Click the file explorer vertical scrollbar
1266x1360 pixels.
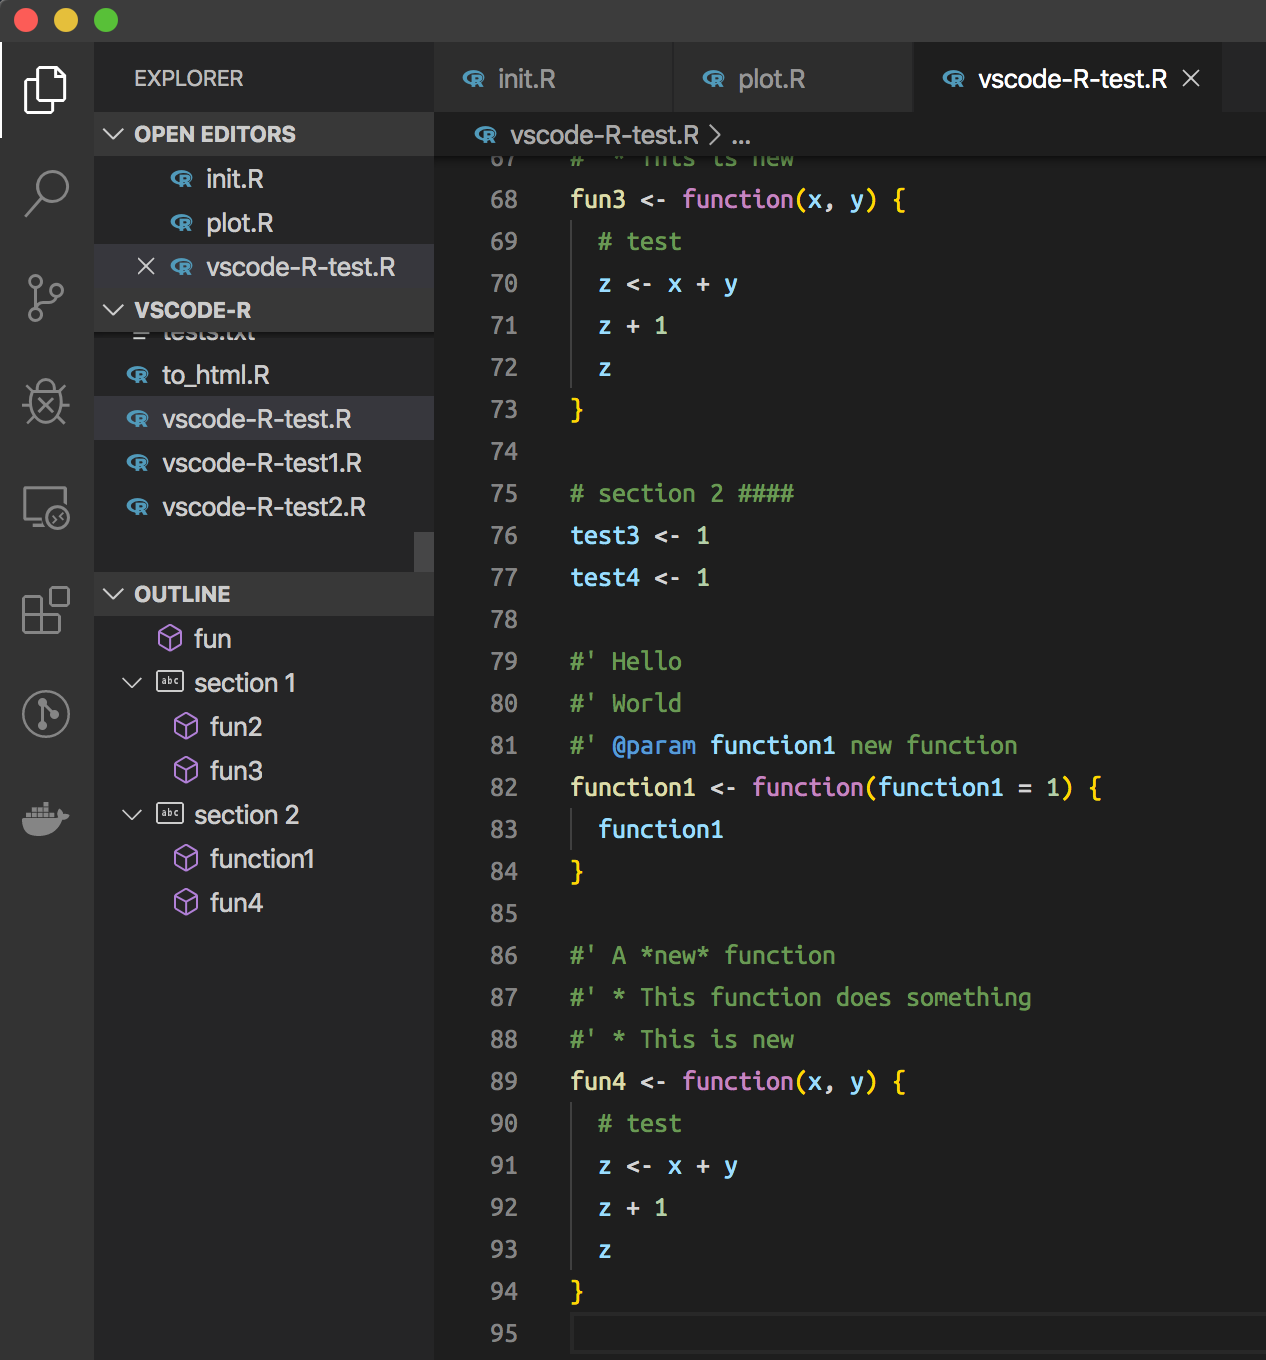tap(424, 551)
